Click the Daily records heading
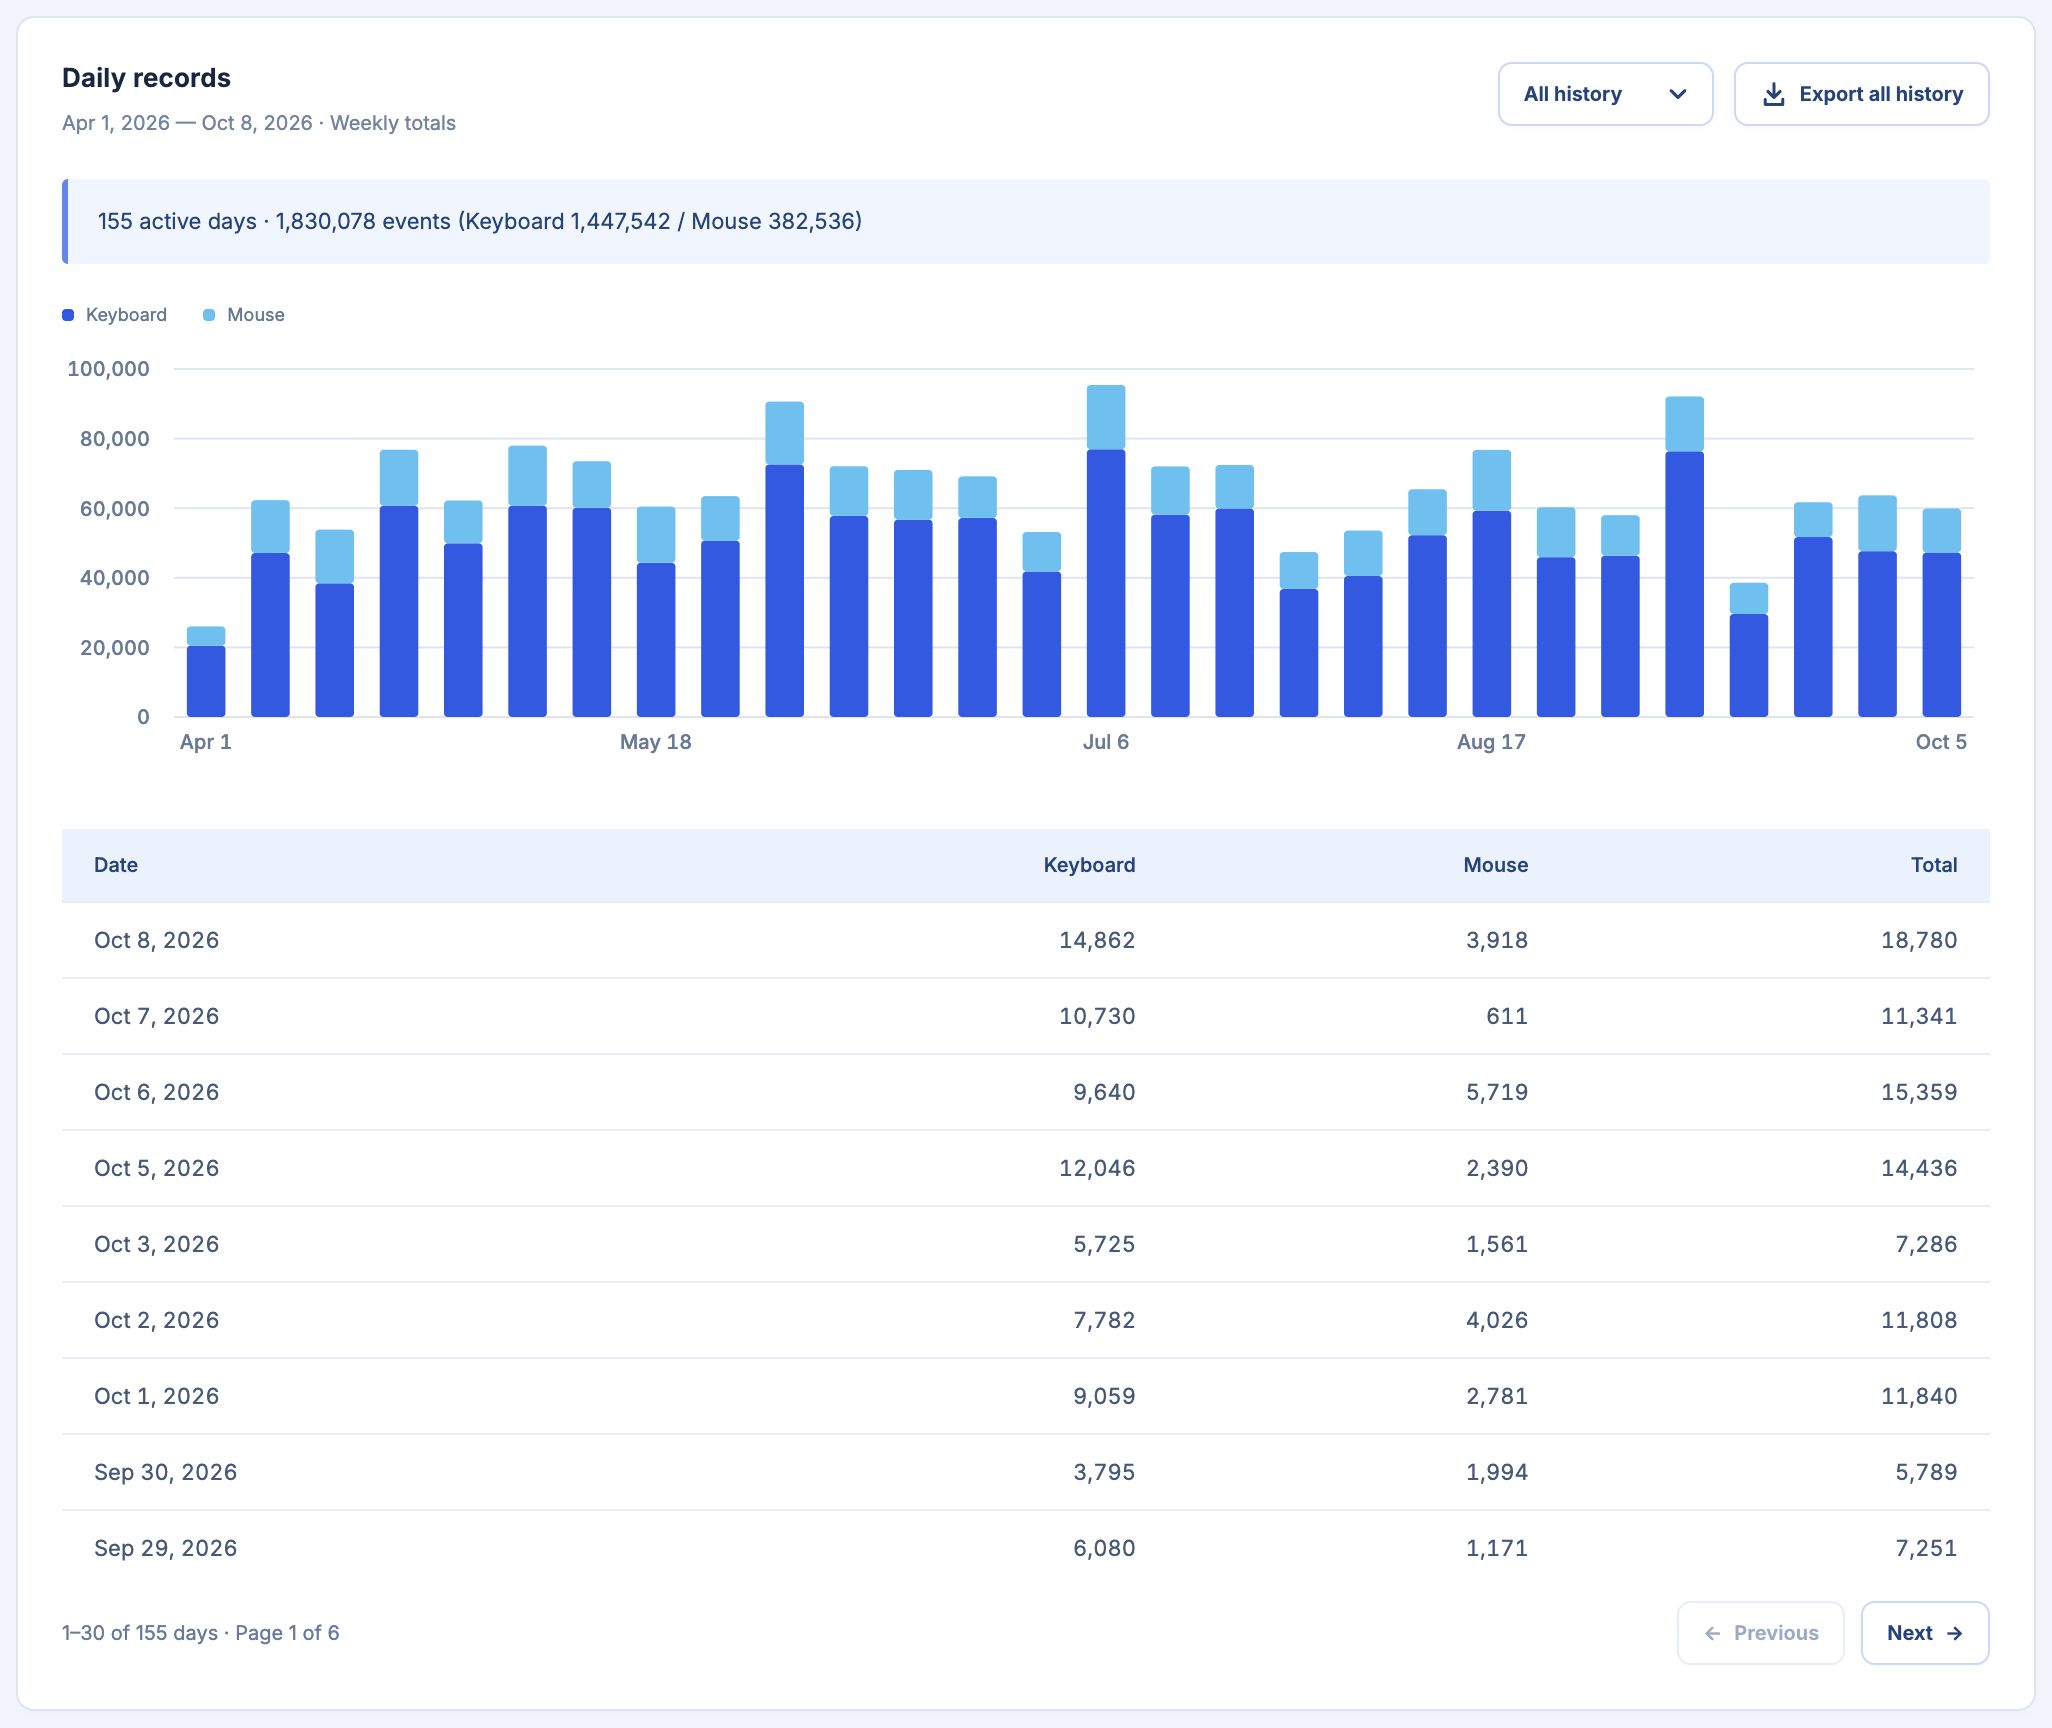 pos(146,78)
